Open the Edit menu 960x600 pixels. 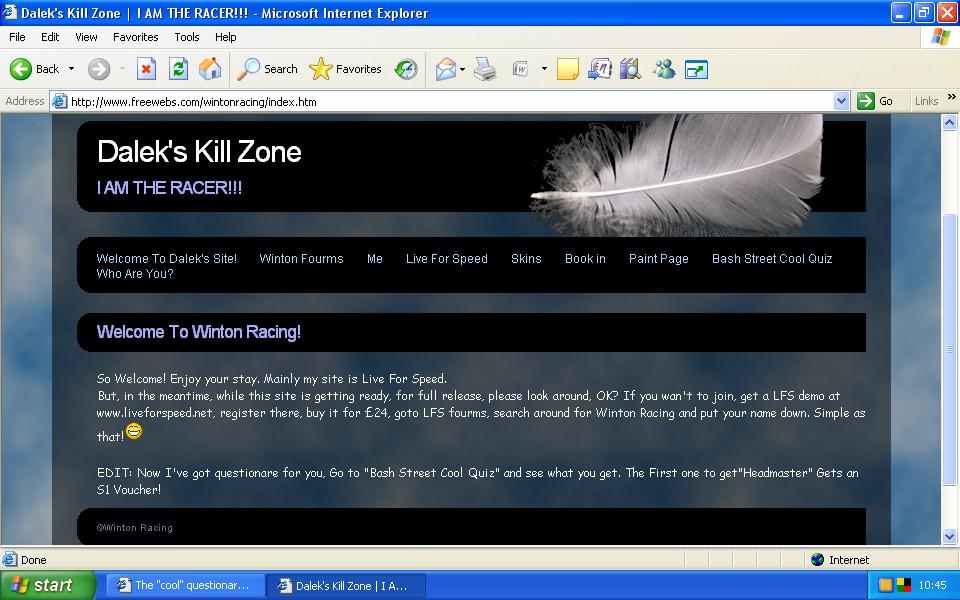point(50,37)
